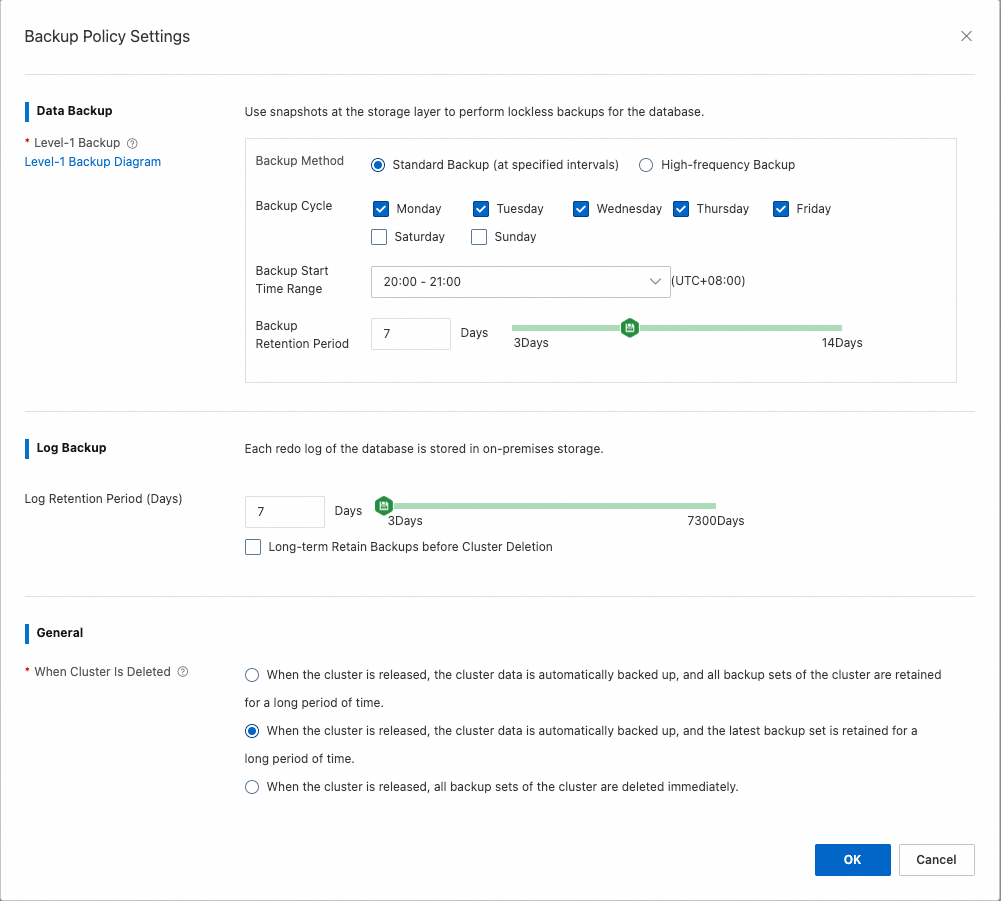The height and width of the screenshot is (901, 1001).
Task: Click the Cancel button
Action: (x=936, y=859)
